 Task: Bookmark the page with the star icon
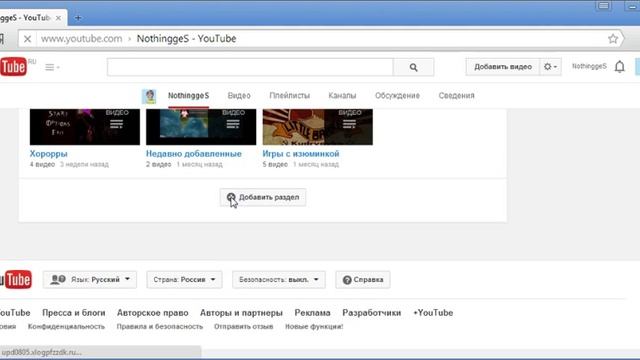(x=613, y=39)
